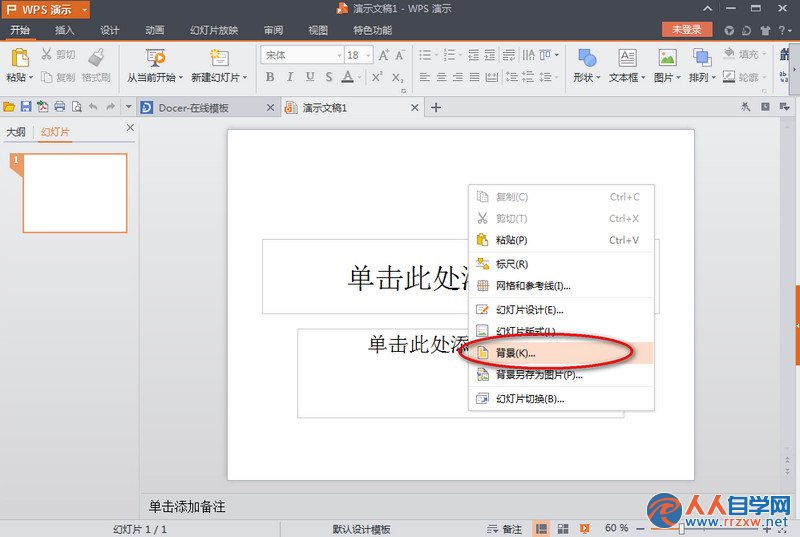Open the 审阅 ribbon tab

(273, 30)
